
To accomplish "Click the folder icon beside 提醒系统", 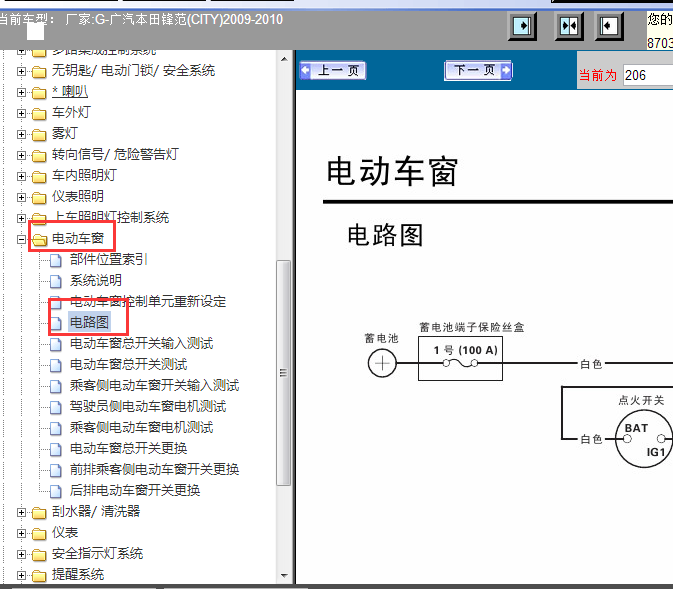I will tap(39, 576).
